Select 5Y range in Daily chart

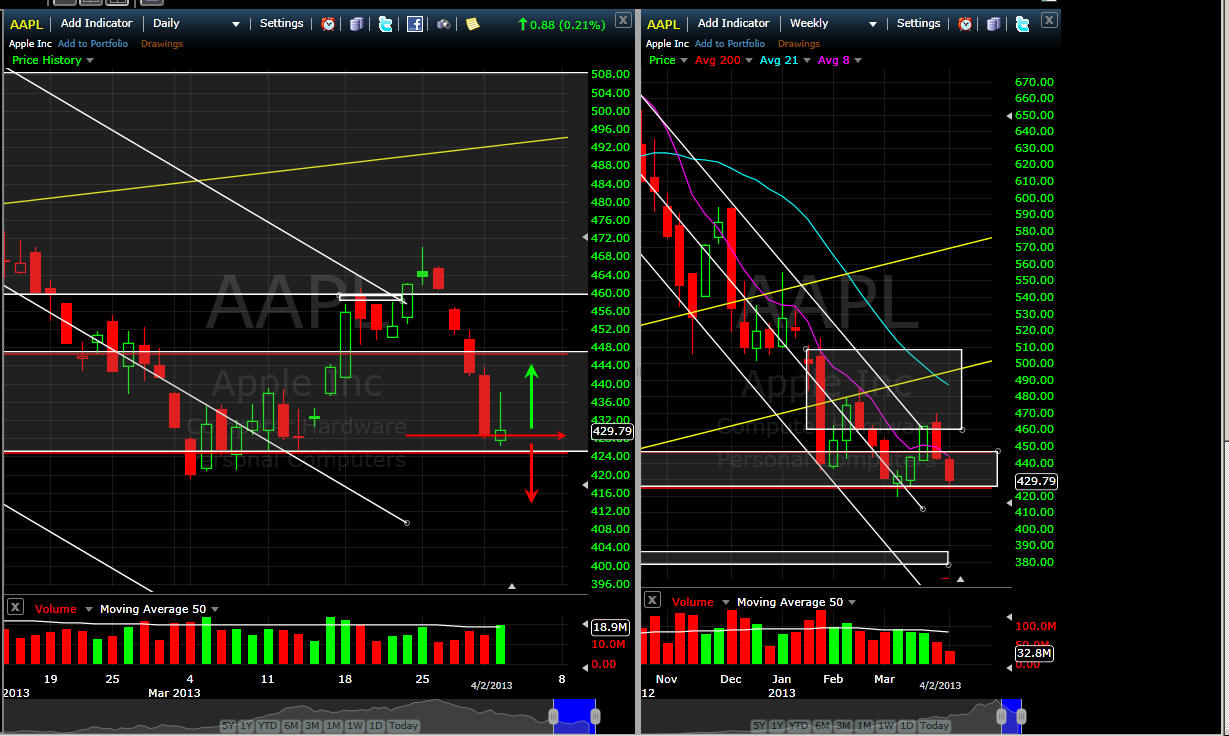tap(228, 726)
